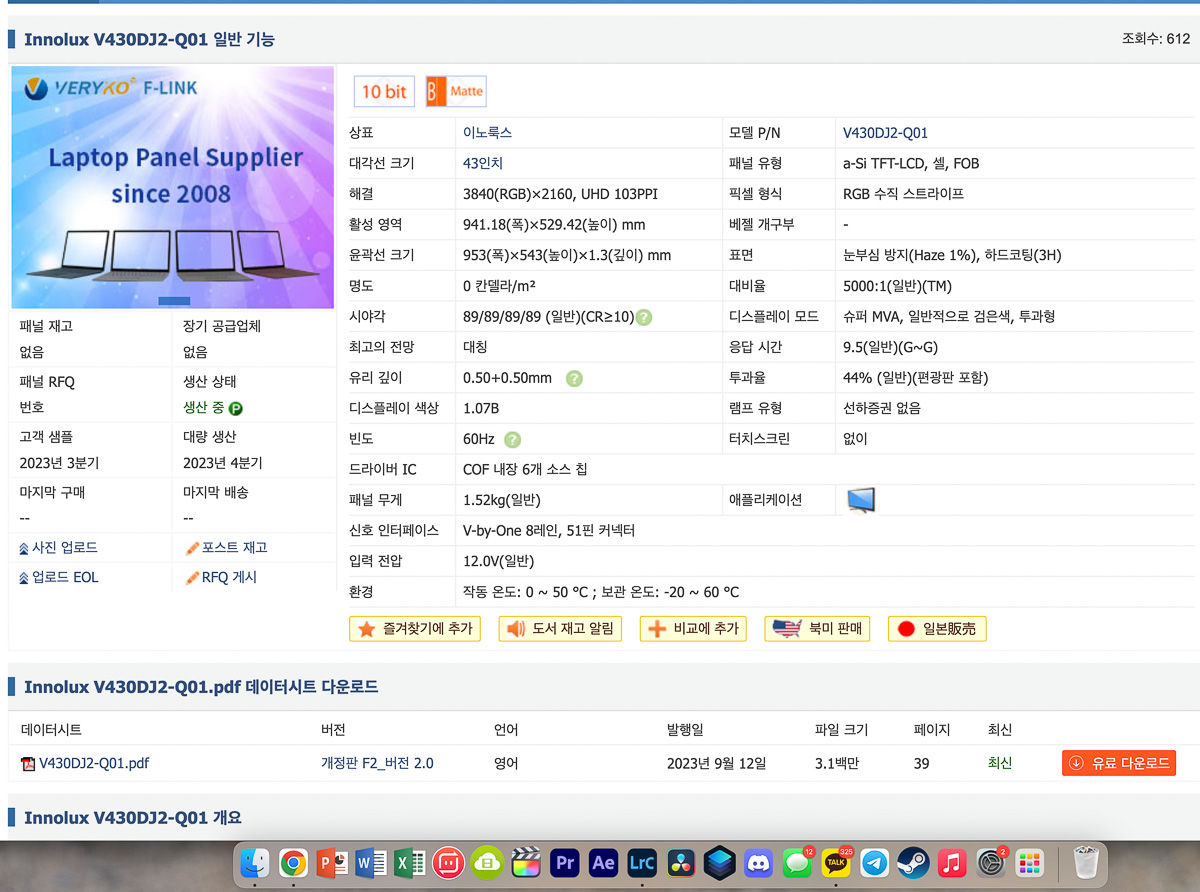The width and height of the screenshot is (1200, 892).
Task: Launch Microsoft Word from the dock
Action: pyautogui.click(x=370, y=861)
